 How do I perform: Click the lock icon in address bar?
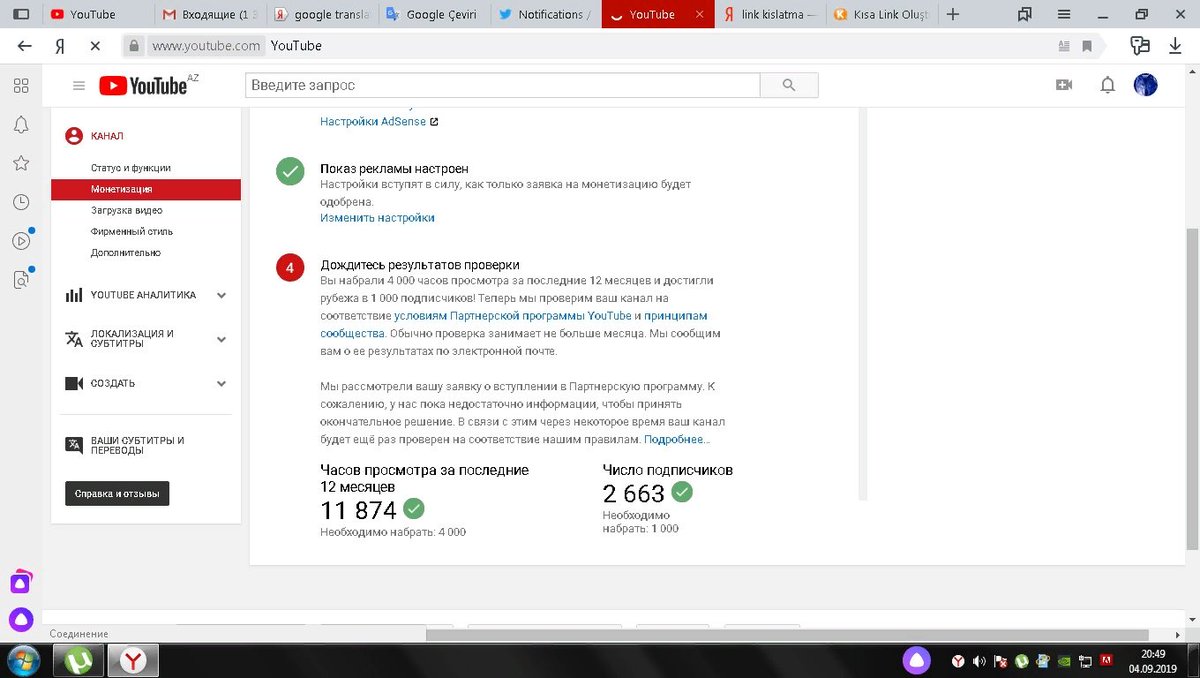(134, 46)
